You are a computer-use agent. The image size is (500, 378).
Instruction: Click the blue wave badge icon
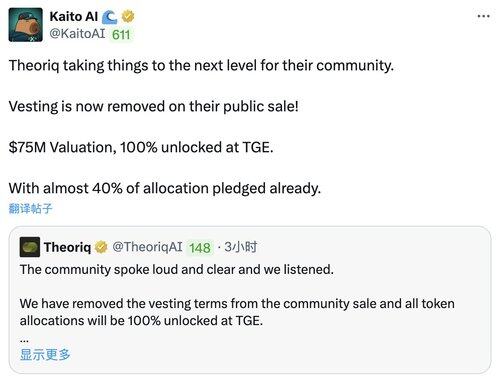110,17
